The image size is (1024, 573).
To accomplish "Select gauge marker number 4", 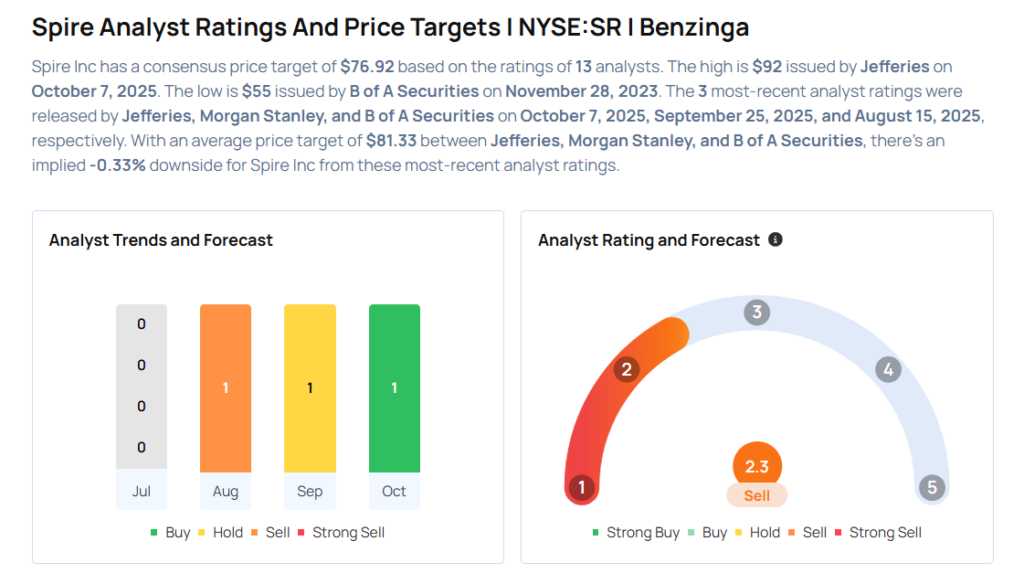I will 887,370.
